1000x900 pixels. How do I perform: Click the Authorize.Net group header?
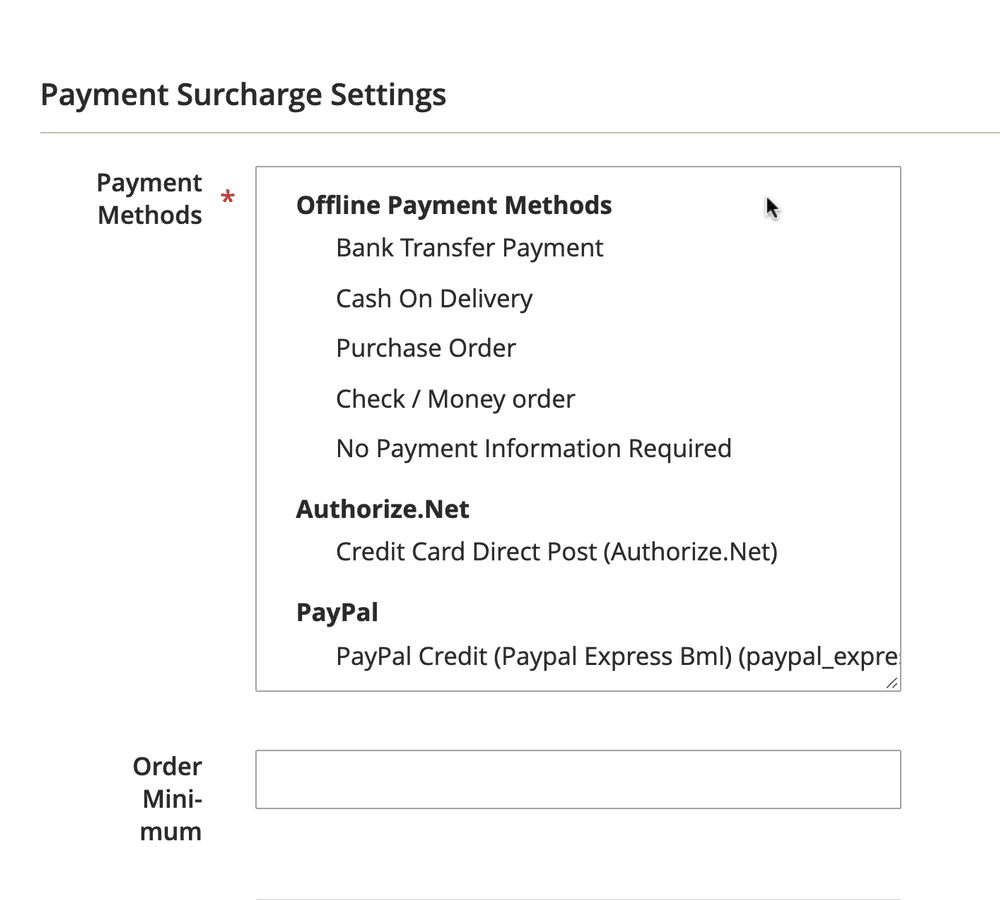click(382, 510)
